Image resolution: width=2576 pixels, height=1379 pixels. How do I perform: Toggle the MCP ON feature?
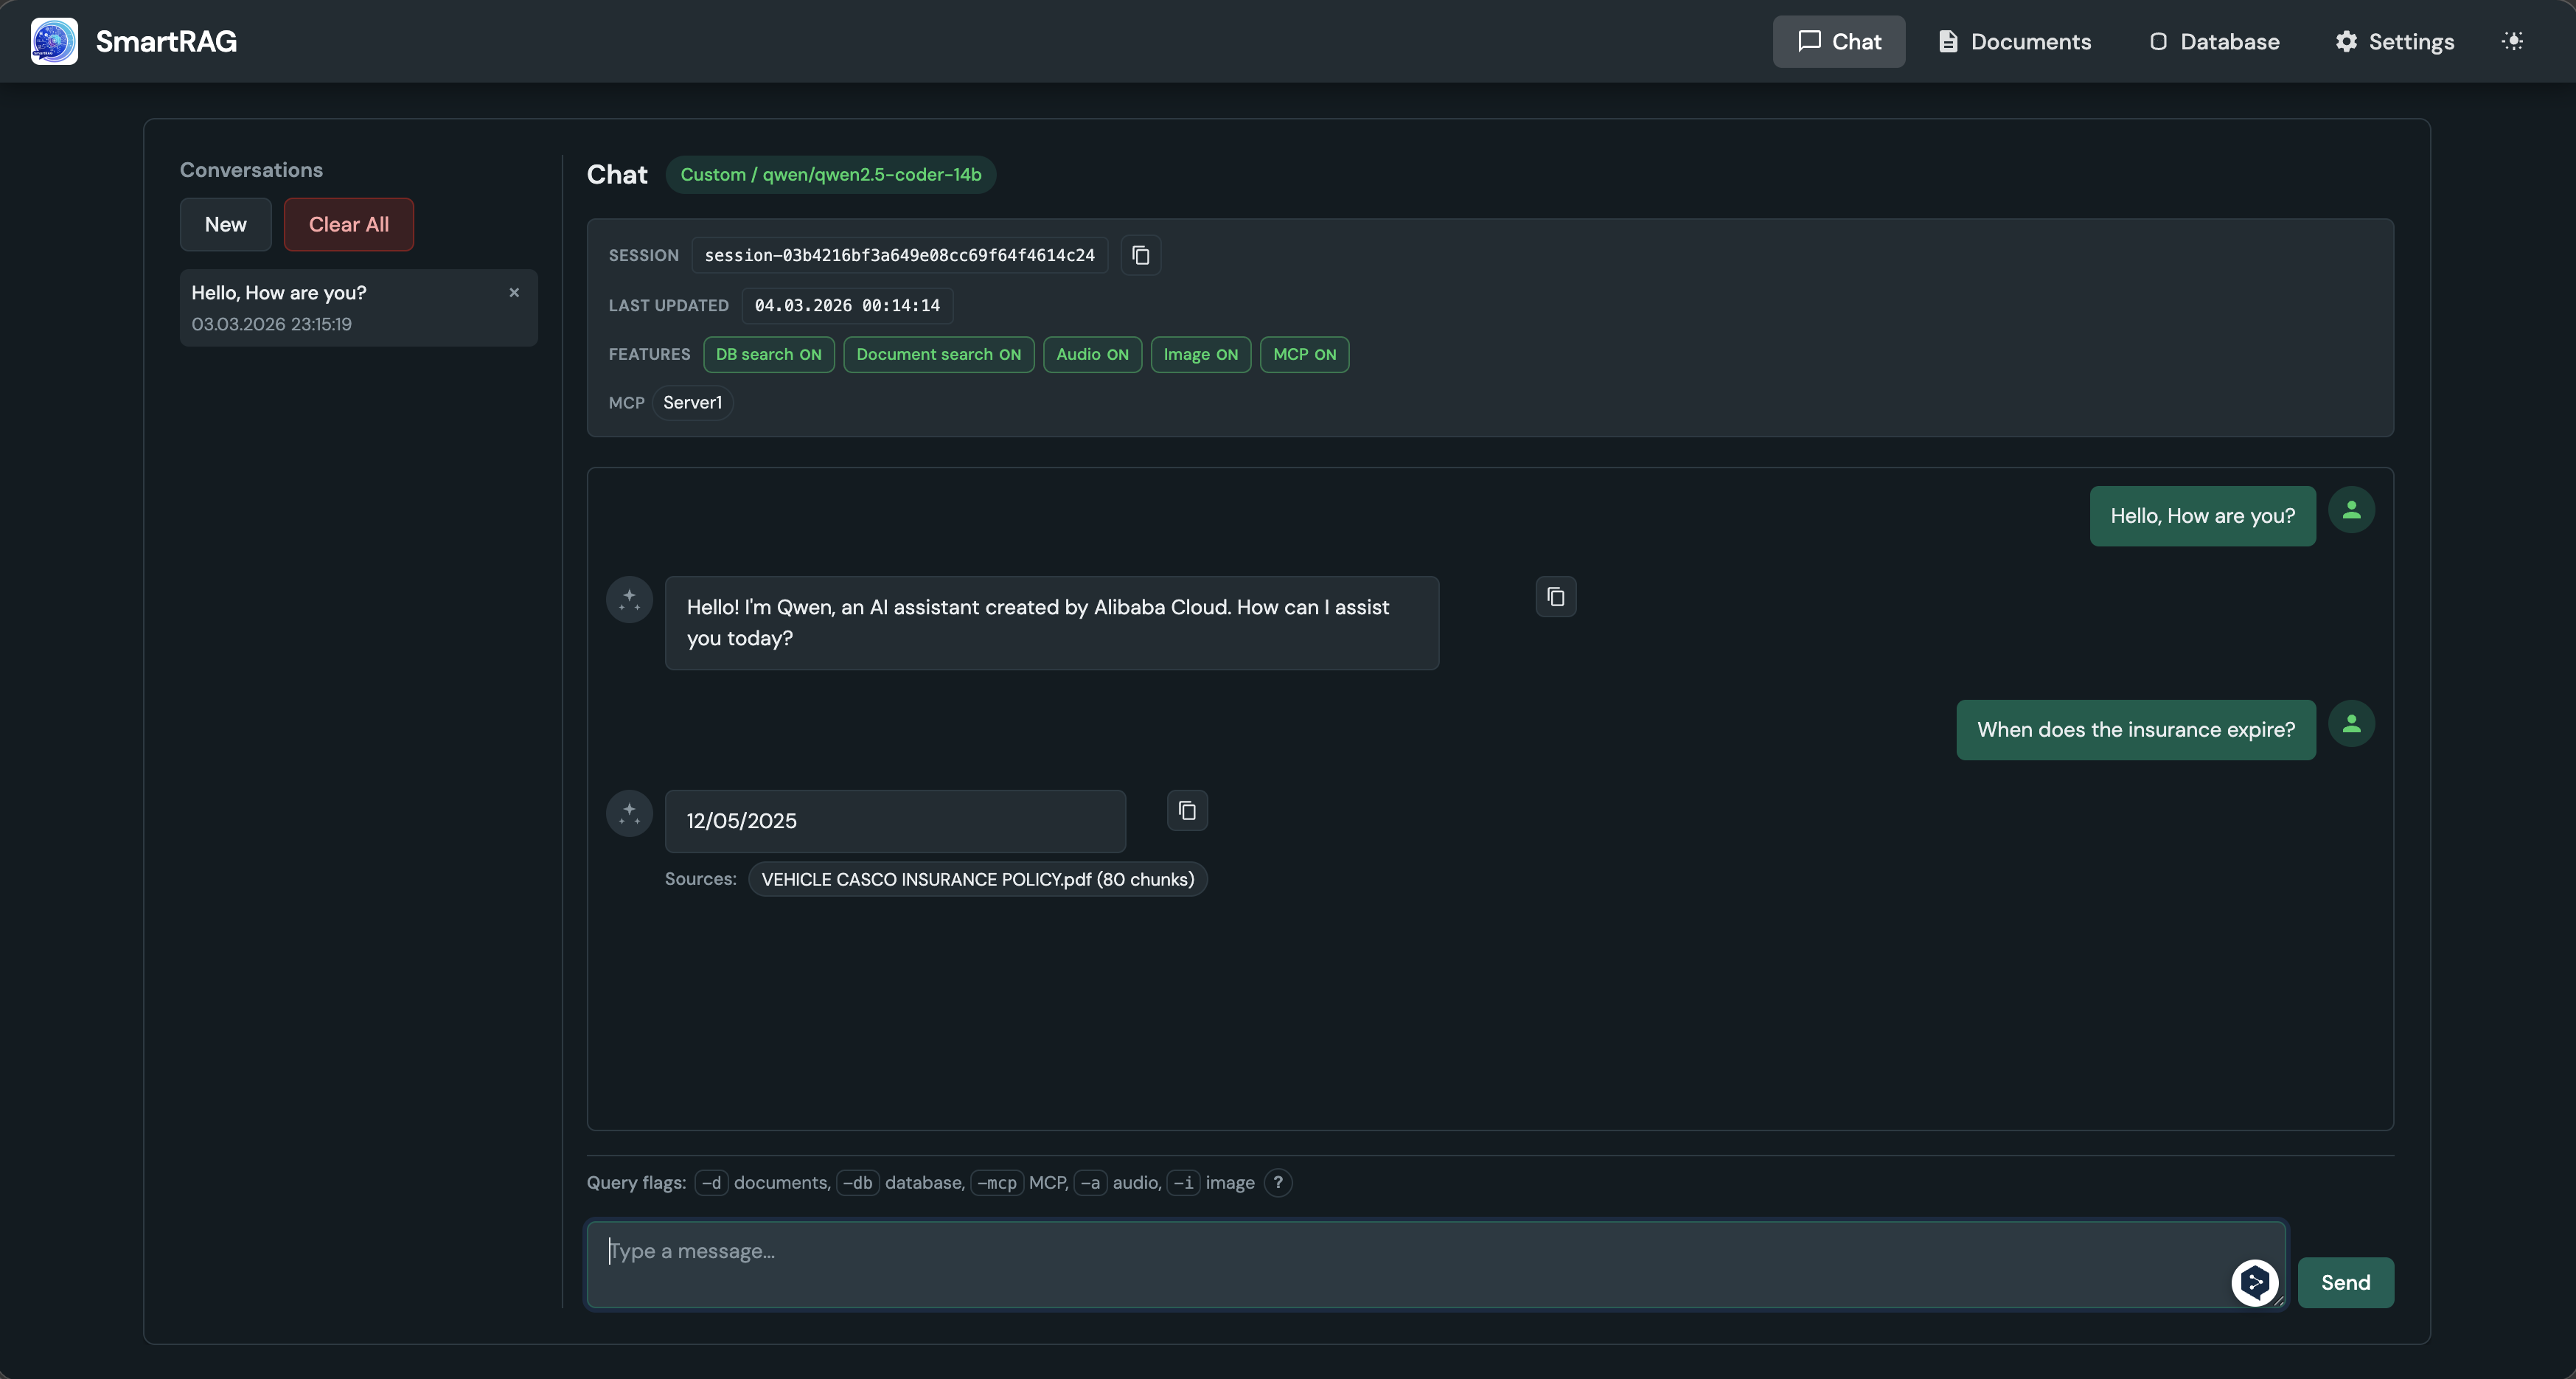[x=1304, y=355]
